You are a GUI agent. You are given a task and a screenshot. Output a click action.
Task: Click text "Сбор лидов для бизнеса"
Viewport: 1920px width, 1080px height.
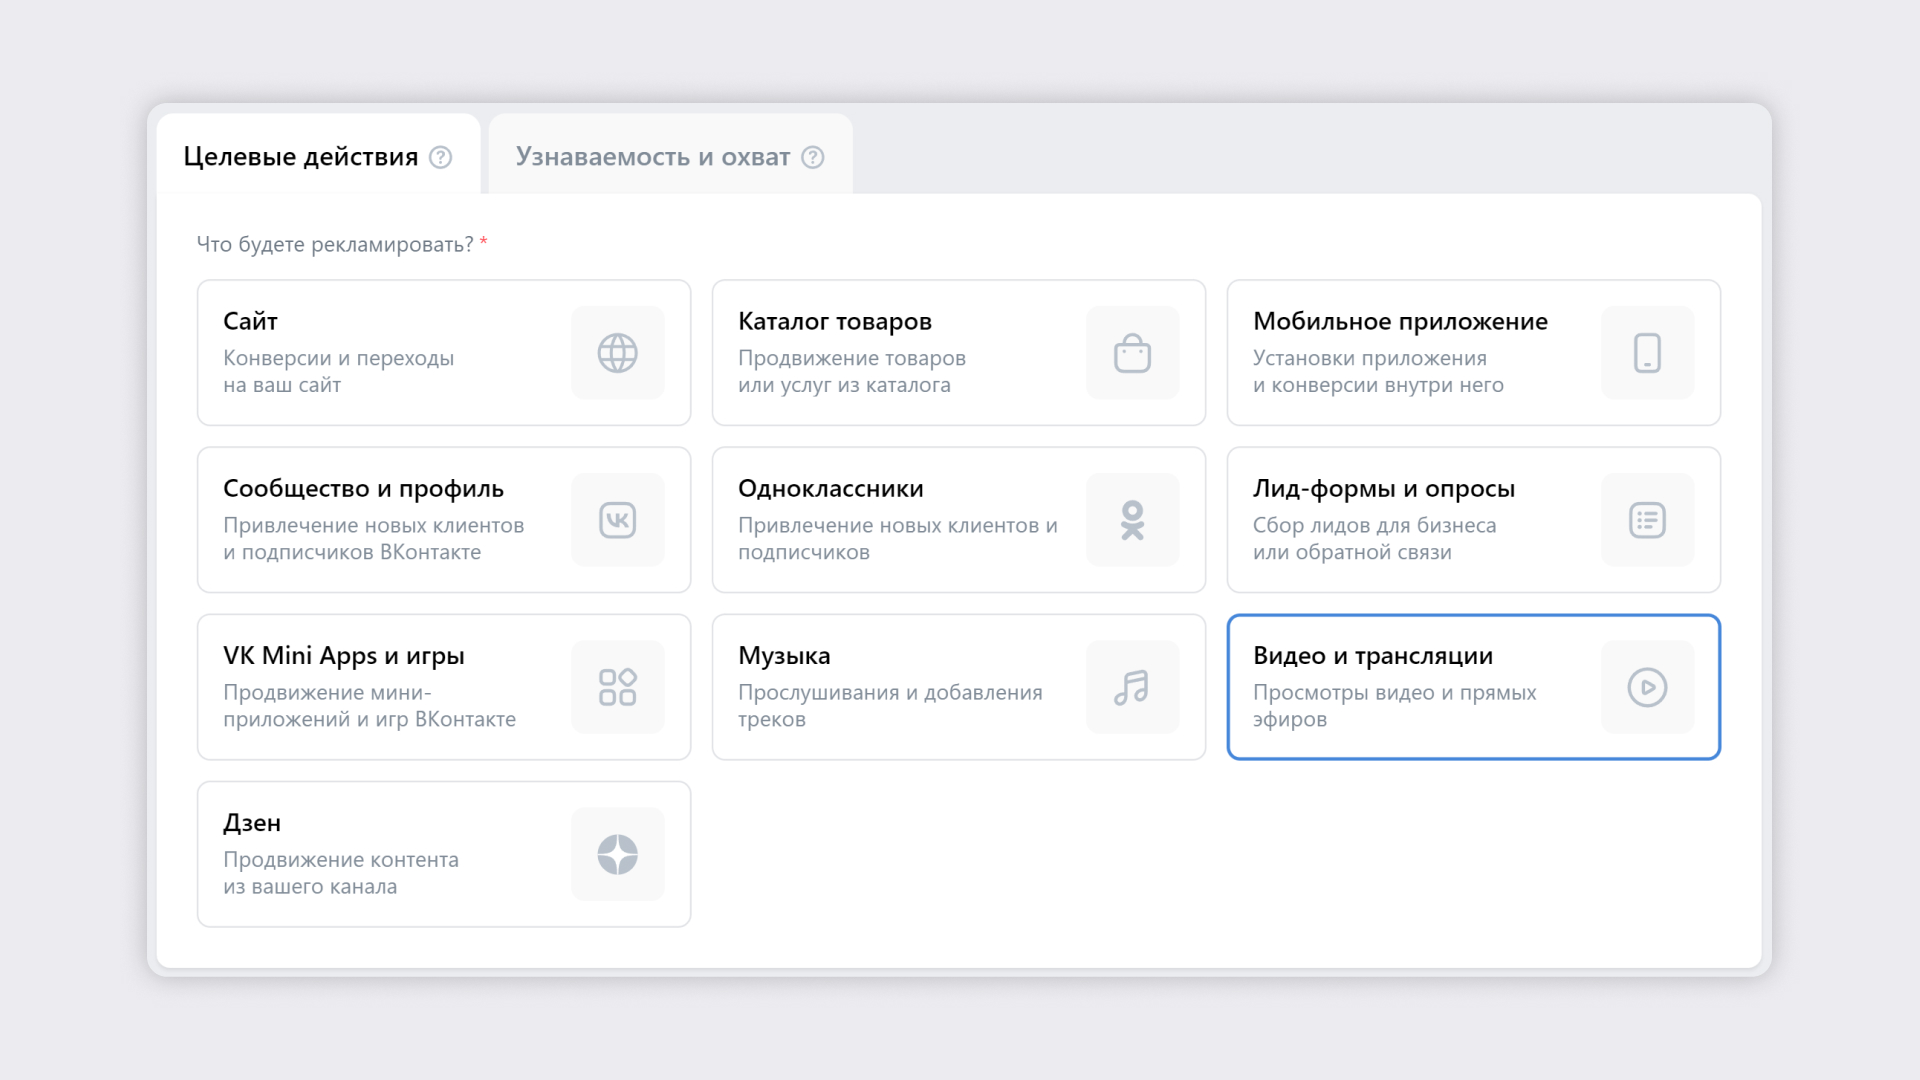1375,525
